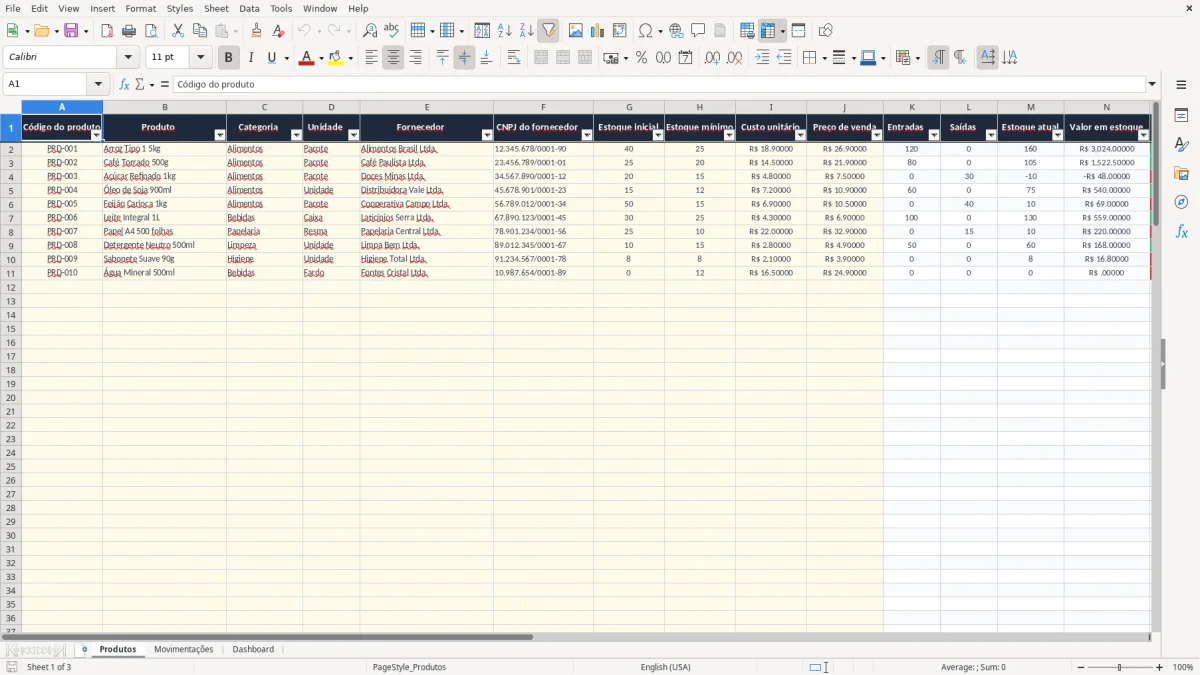Viewport: 1200px width, 675px height.
Task: Switch to the Dashboard sheet tab
Action: (253, 649)
